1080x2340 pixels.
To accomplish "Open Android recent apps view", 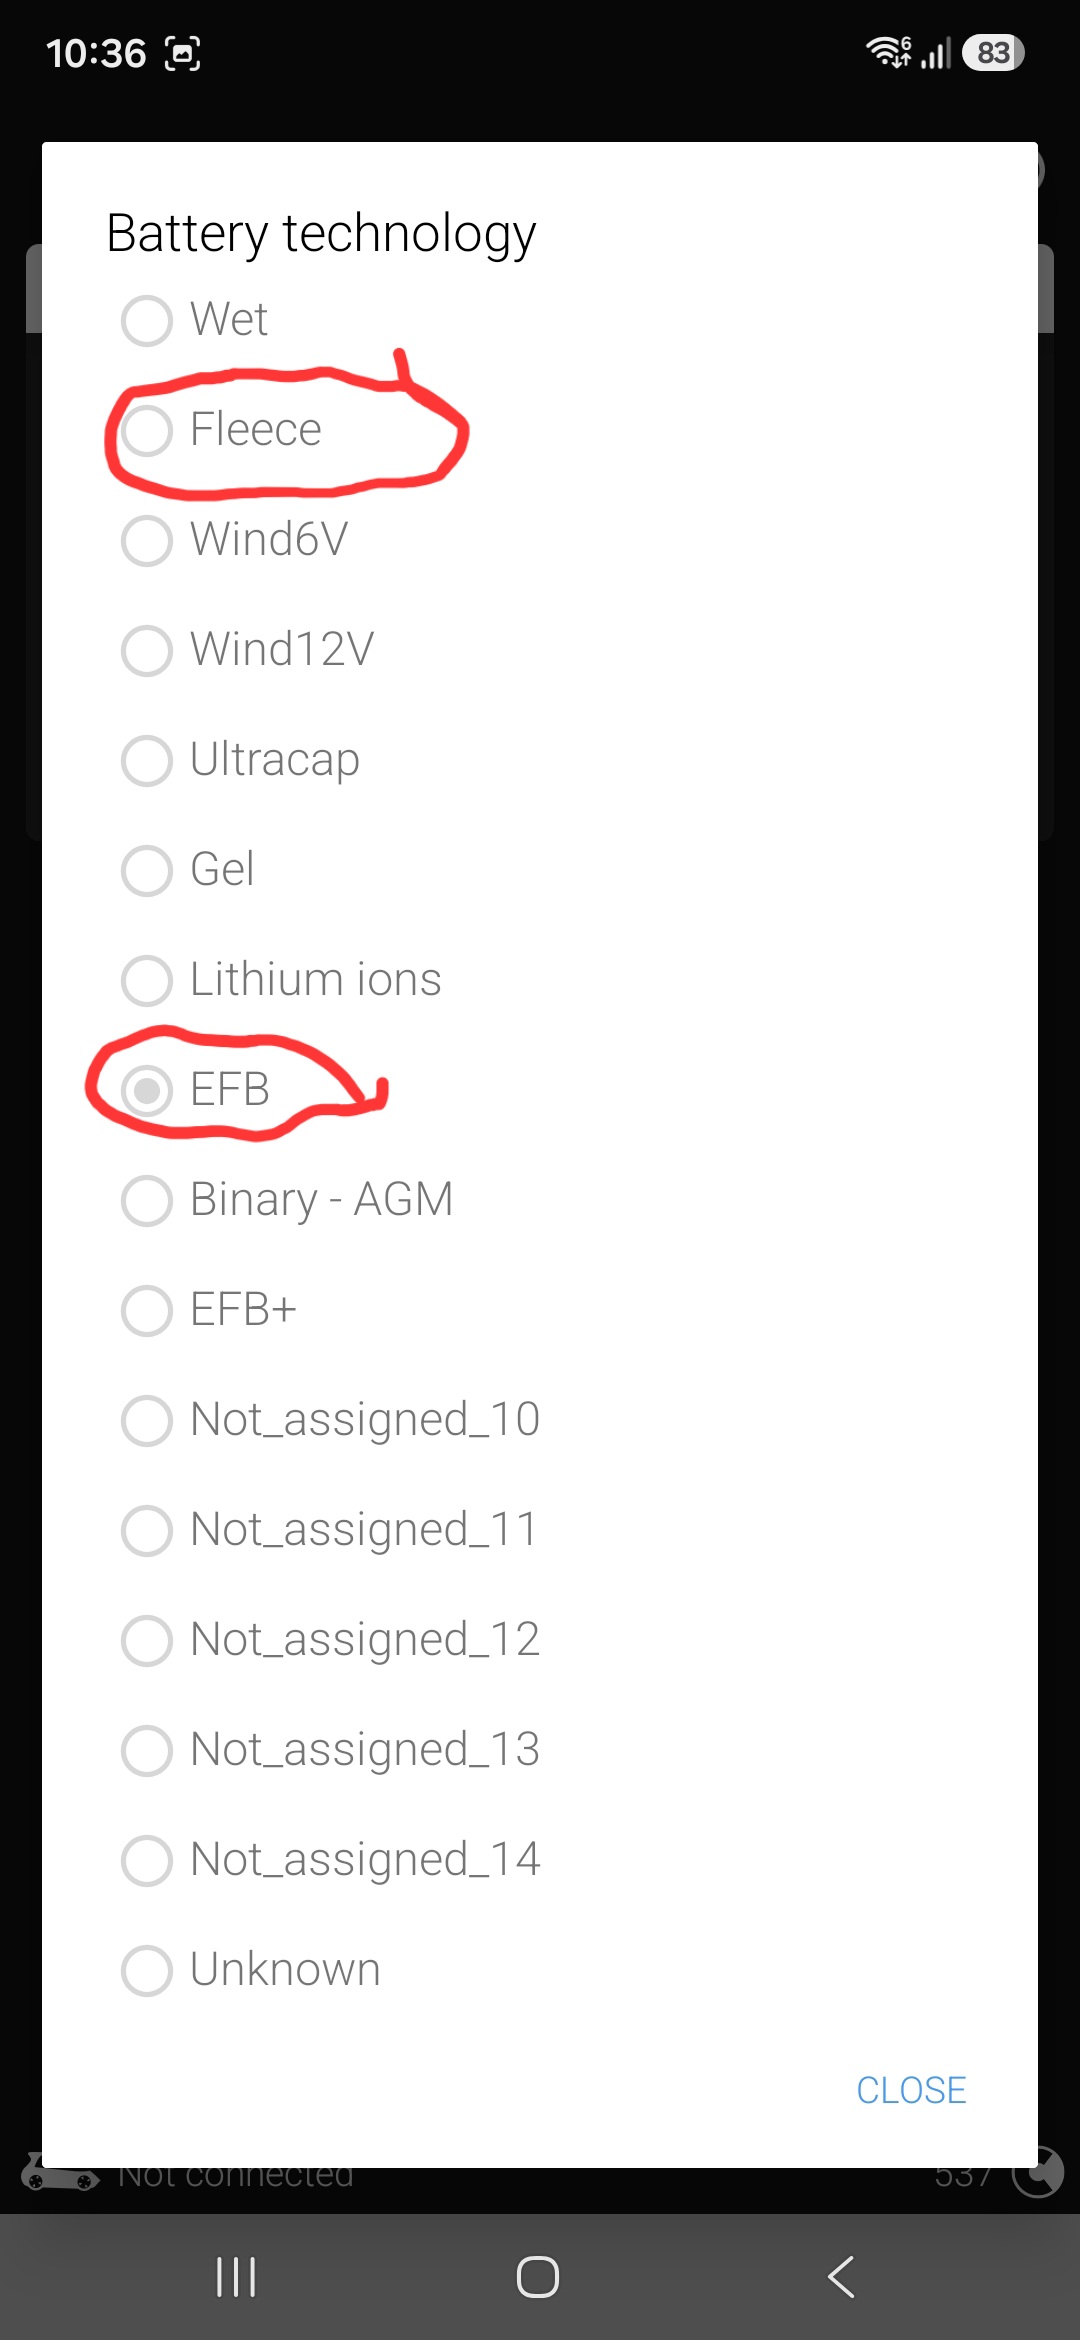I will pyautogui.click(x=237, y=2277).
